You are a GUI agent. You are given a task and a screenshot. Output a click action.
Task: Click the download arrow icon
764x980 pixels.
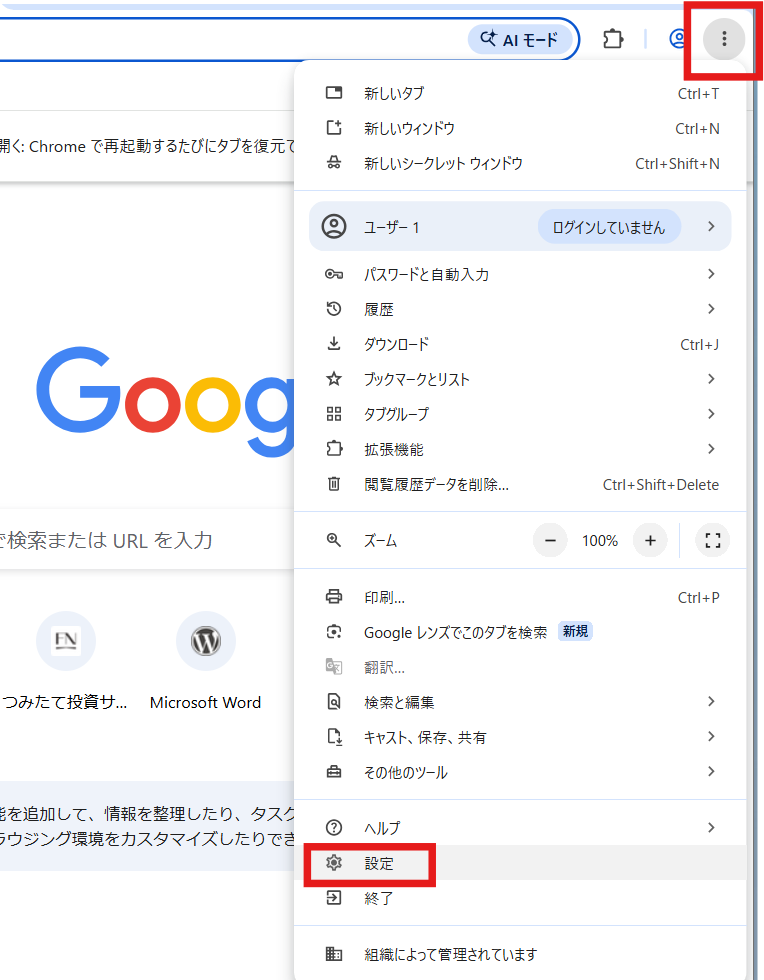pyautogui.click(x=334, y=343)
